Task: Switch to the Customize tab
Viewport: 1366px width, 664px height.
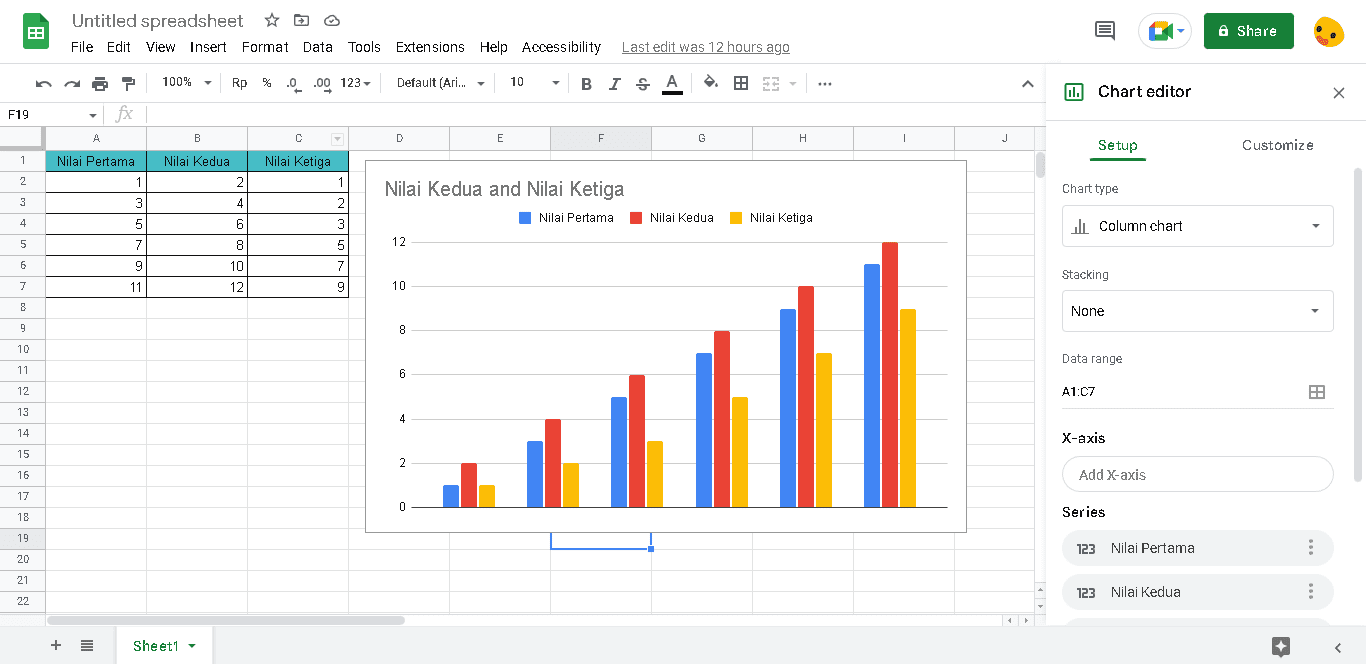Action: click(x=1277, y=145)
